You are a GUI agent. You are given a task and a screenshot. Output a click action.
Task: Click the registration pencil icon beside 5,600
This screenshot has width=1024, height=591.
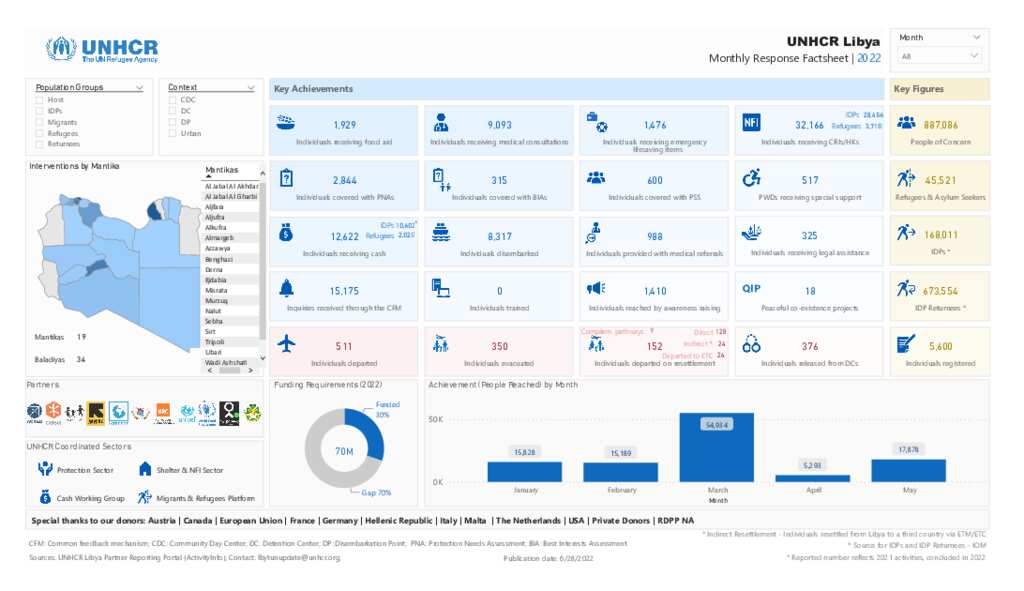click(906, 343)
